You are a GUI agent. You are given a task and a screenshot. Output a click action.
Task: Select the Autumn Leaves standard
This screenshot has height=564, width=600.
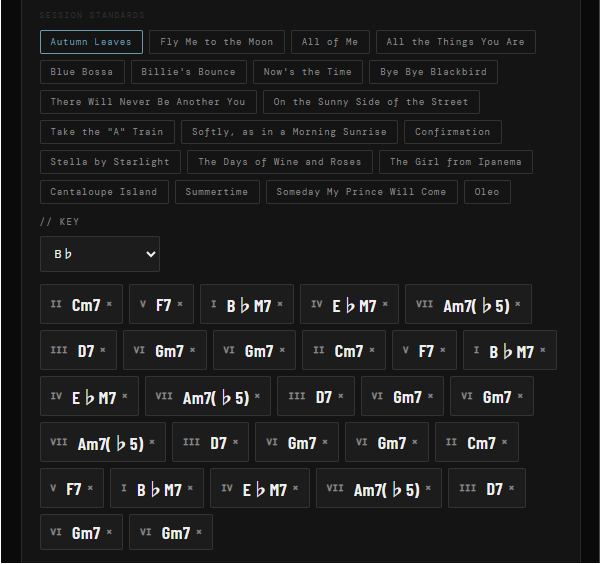point(91,42)
